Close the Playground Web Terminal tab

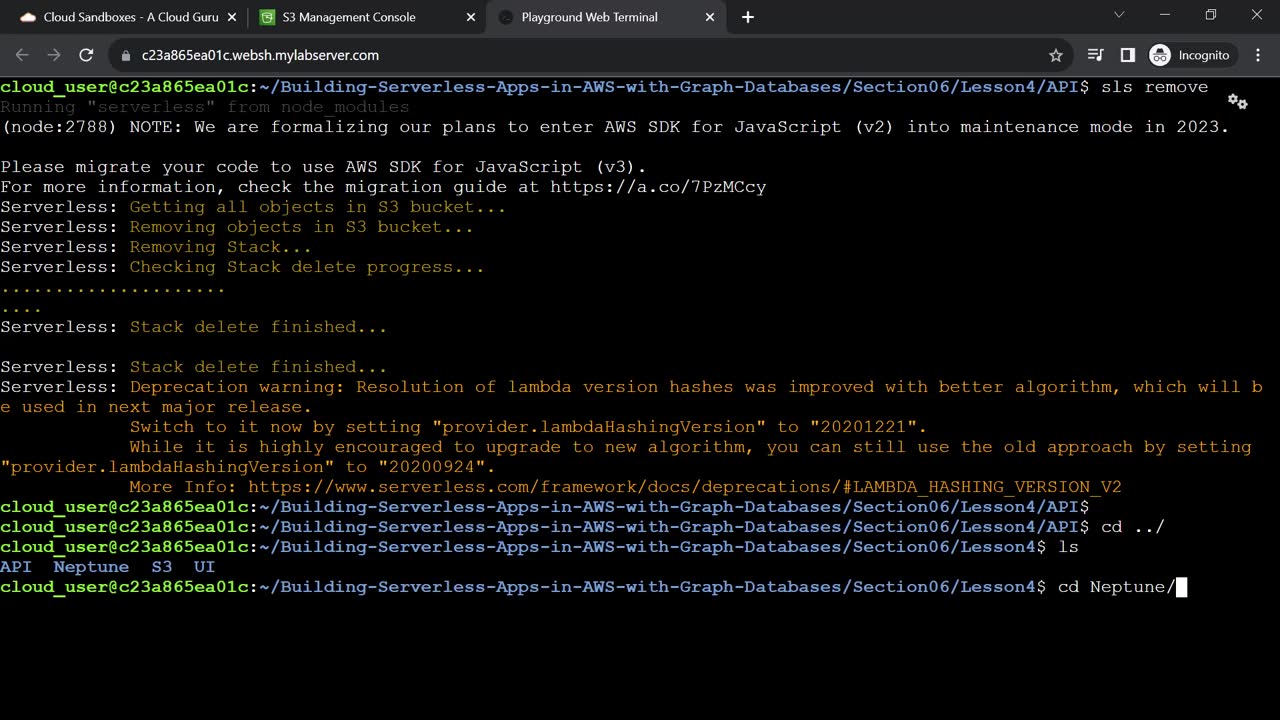pyautogui.click(x=710, y=17)
